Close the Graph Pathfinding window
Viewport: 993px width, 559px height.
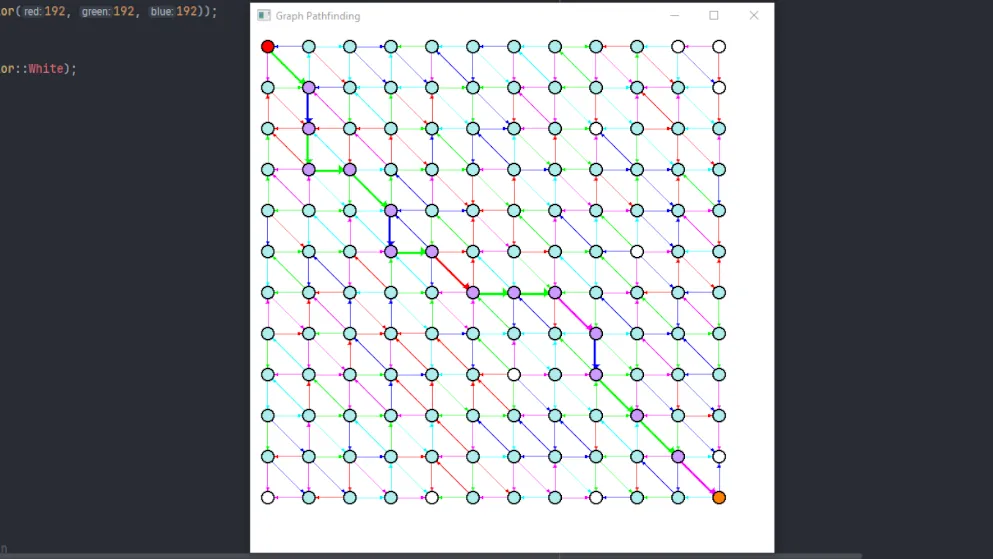point(754,16)
